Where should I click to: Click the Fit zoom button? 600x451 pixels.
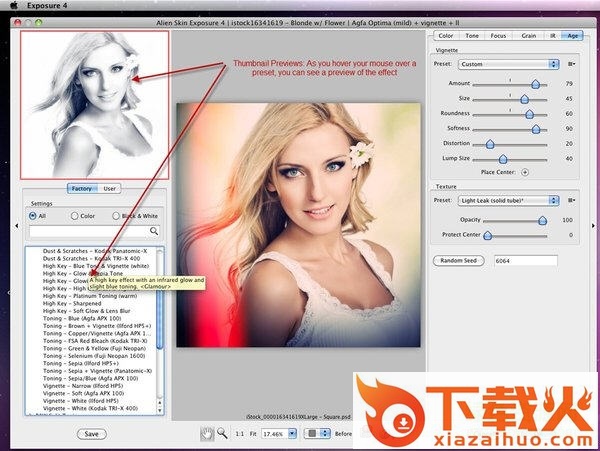point(253,434)
